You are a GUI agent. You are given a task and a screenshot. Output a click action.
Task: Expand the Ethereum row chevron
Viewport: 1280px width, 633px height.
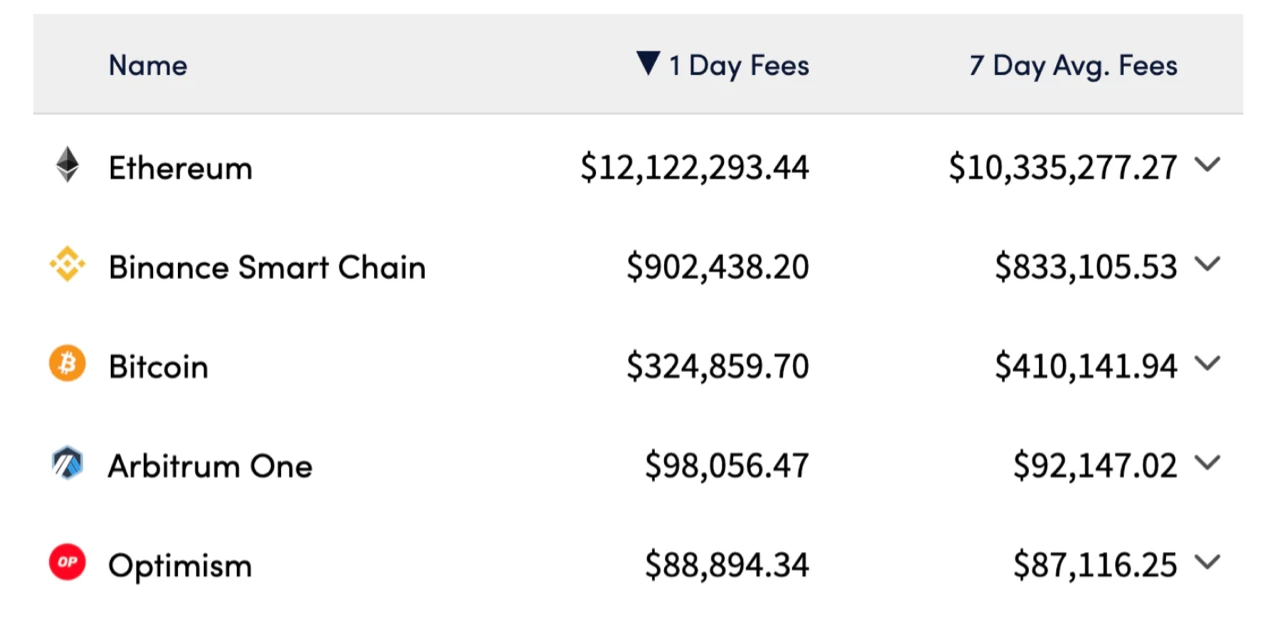1208,165
